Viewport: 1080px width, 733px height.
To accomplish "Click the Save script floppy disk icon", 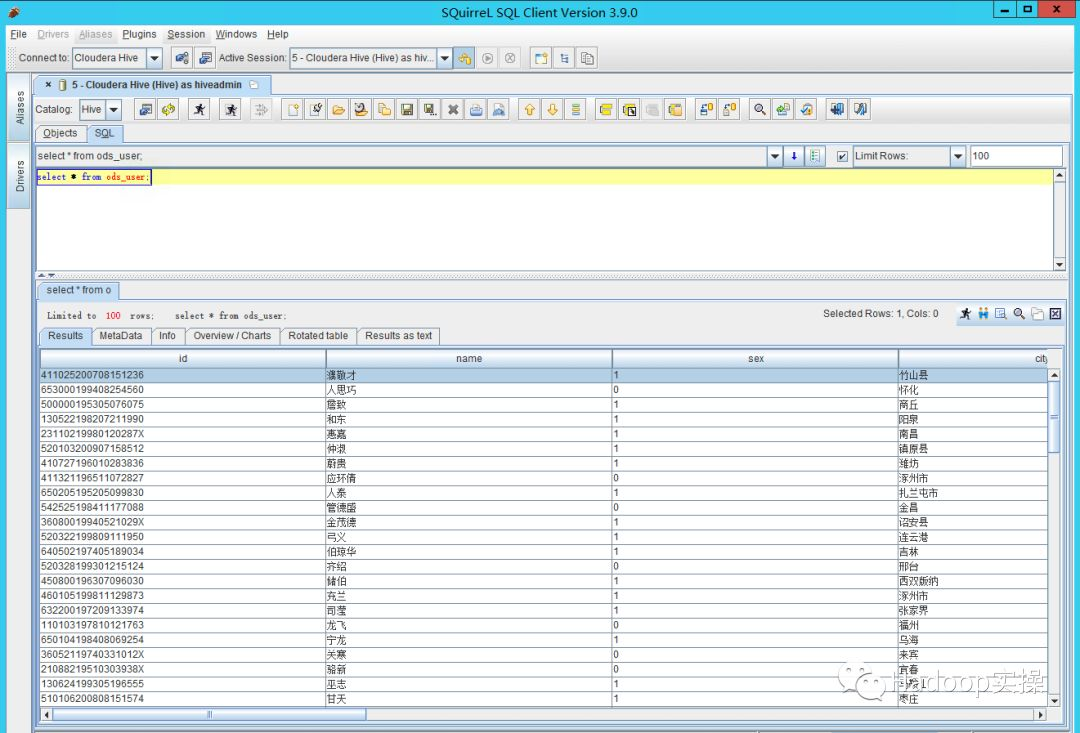I will pos(407,110).
